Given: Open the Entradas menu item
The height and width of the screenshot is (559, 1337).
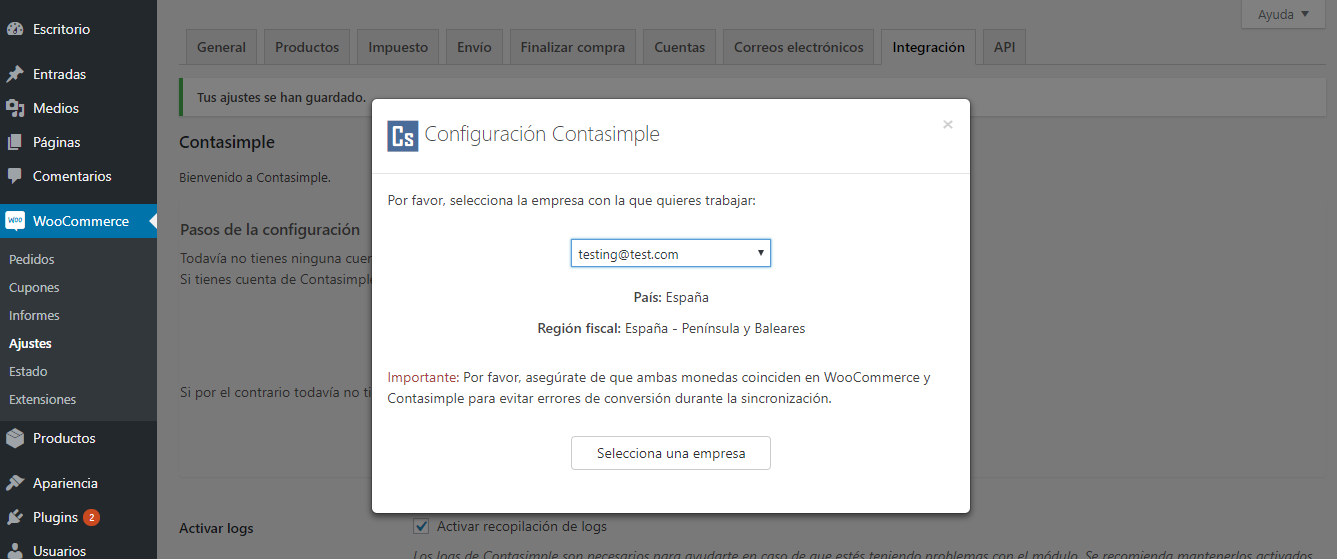Looking at the screenshot, I should coord(78,74).
